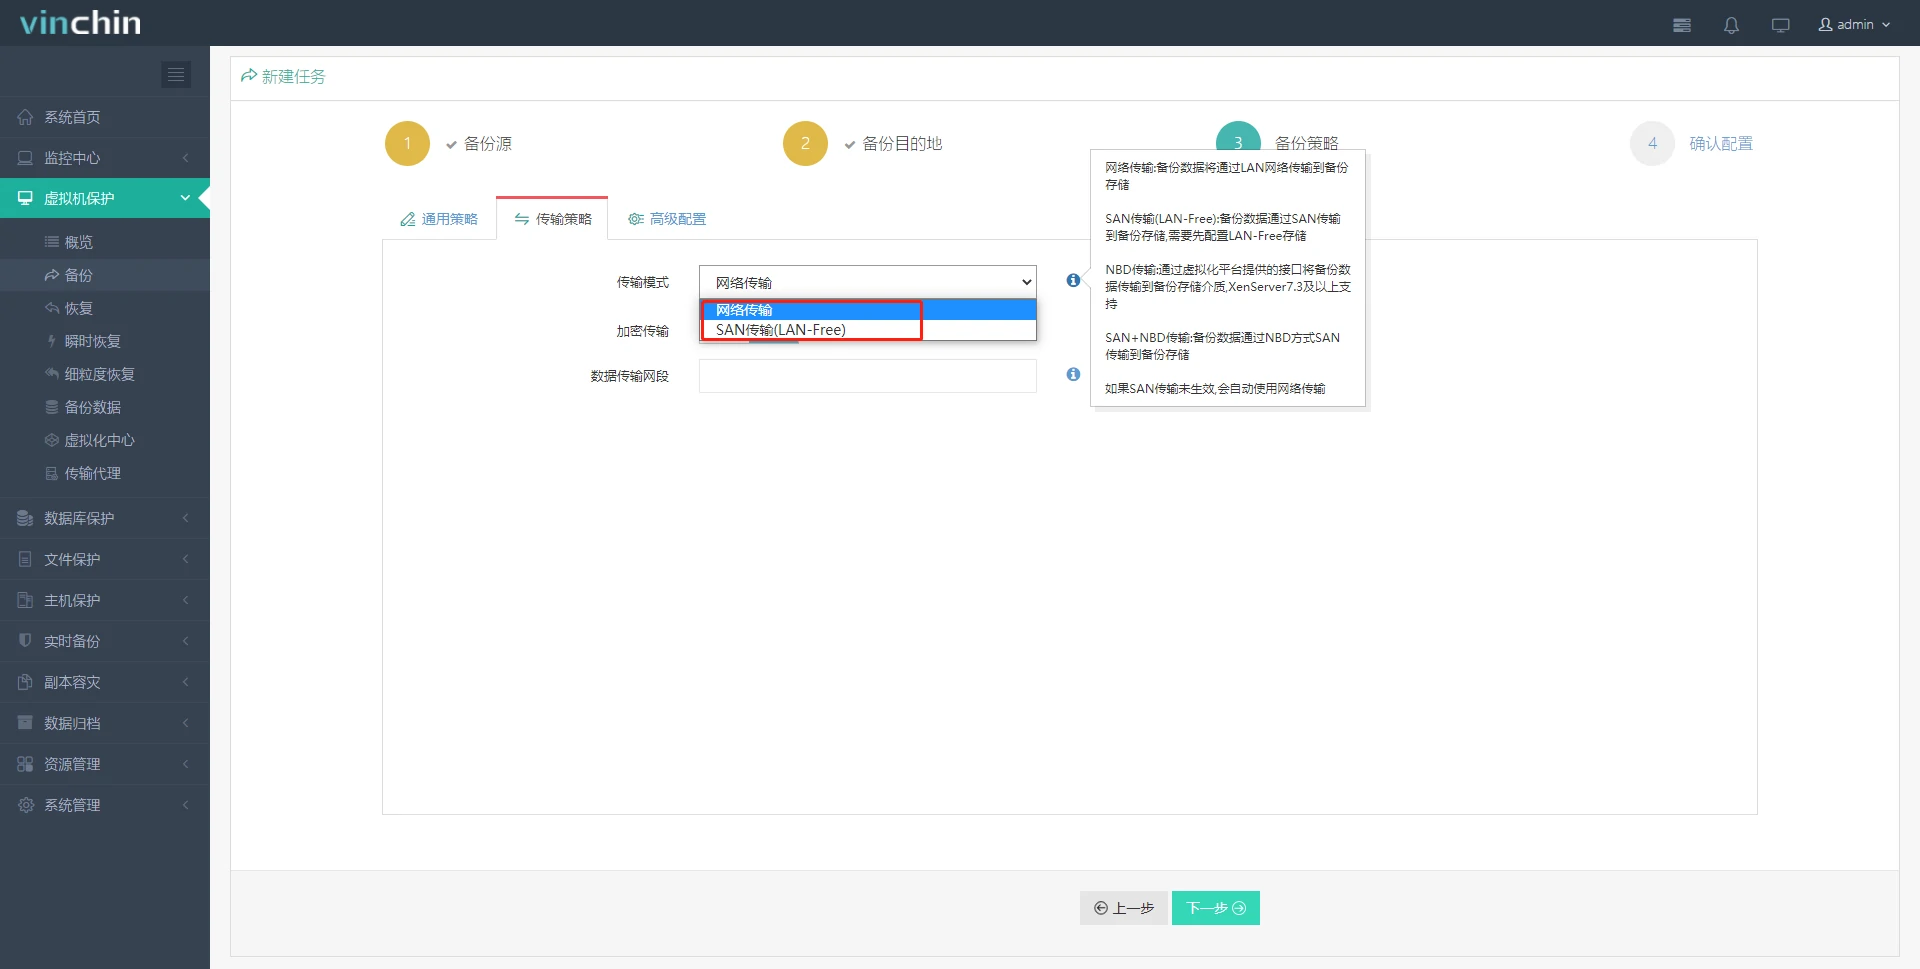Screen dimensions: 1920x969
Task: Open 备份数据 from the sidebar
Action: coord(93,407)
